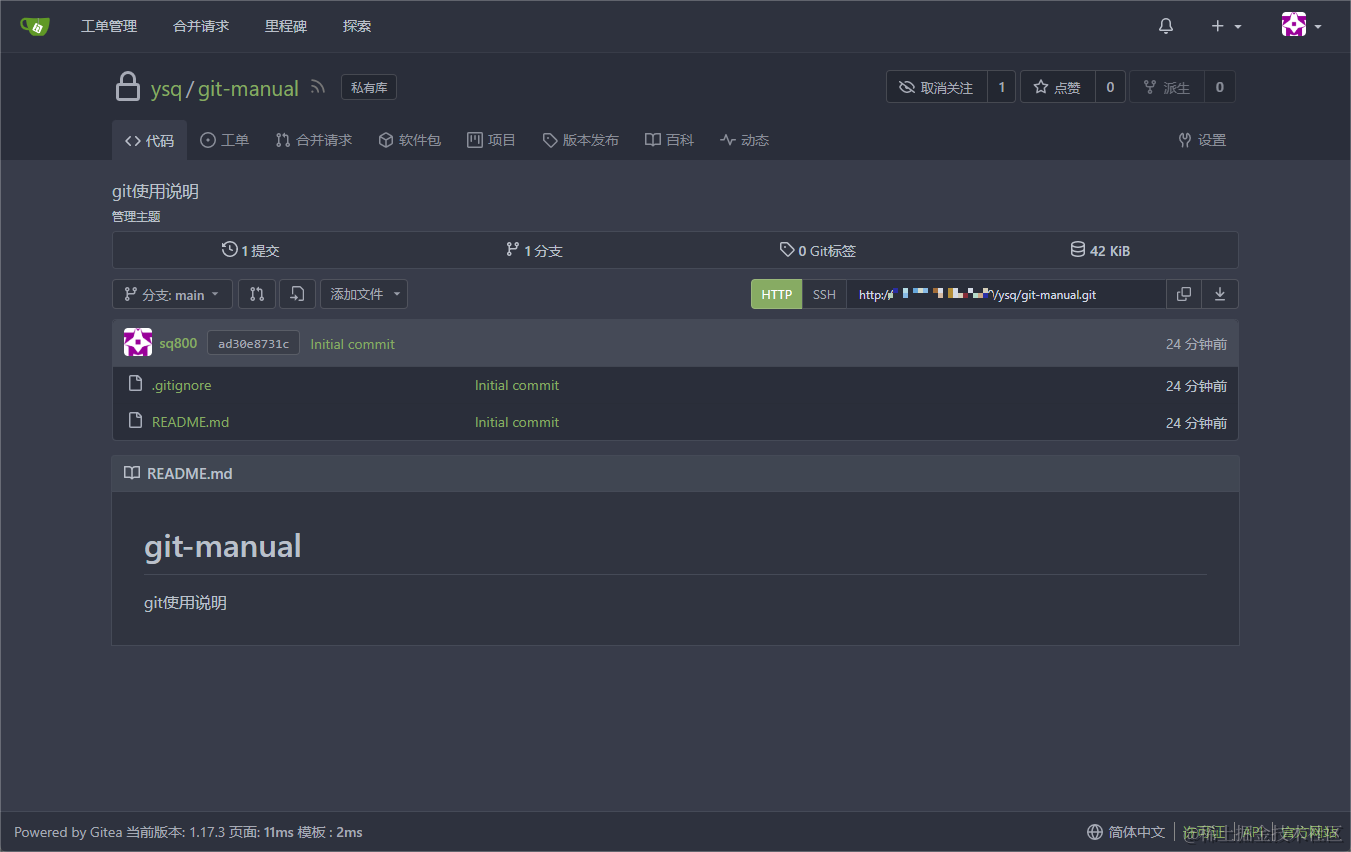Open 探索 in the top navigation
The width and height of the screenshot is (1351, 852).
(x=357, y=26)
